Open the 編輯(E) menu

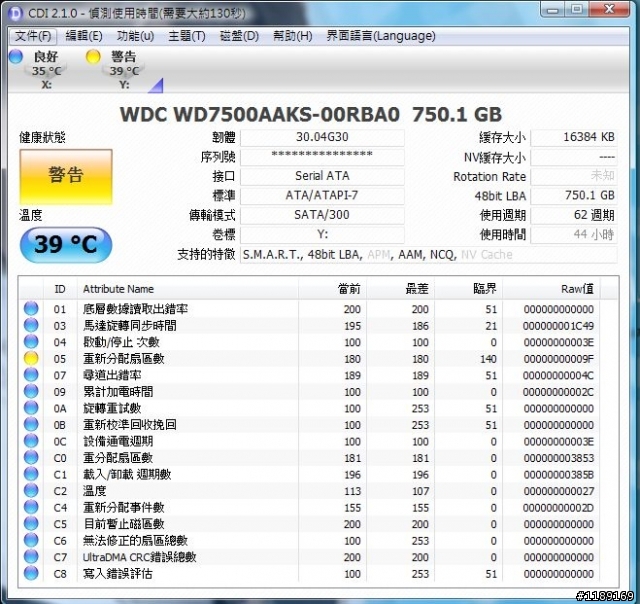pos(84,36)
